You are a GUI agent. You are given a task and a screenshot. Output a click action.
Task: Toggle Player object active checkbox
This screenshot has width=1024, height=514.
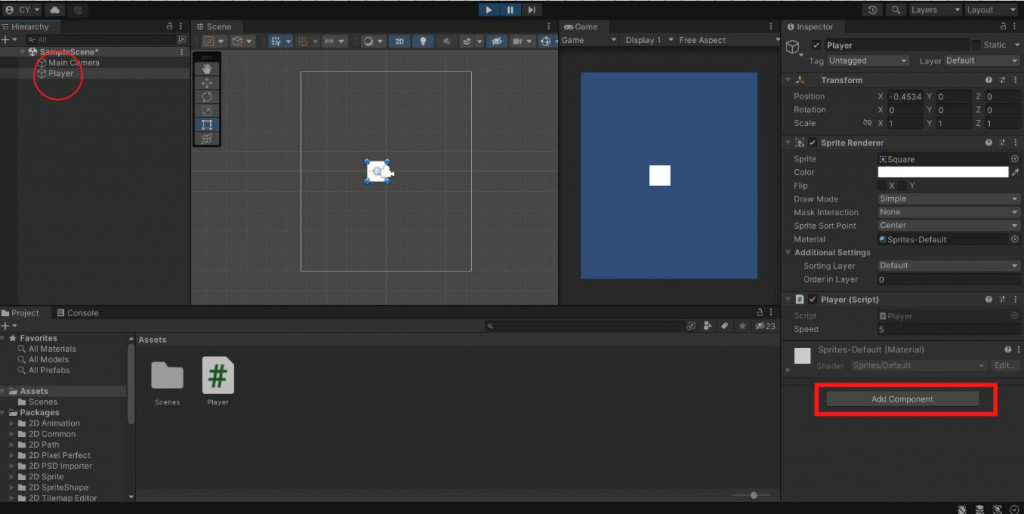tap(816, 45)
